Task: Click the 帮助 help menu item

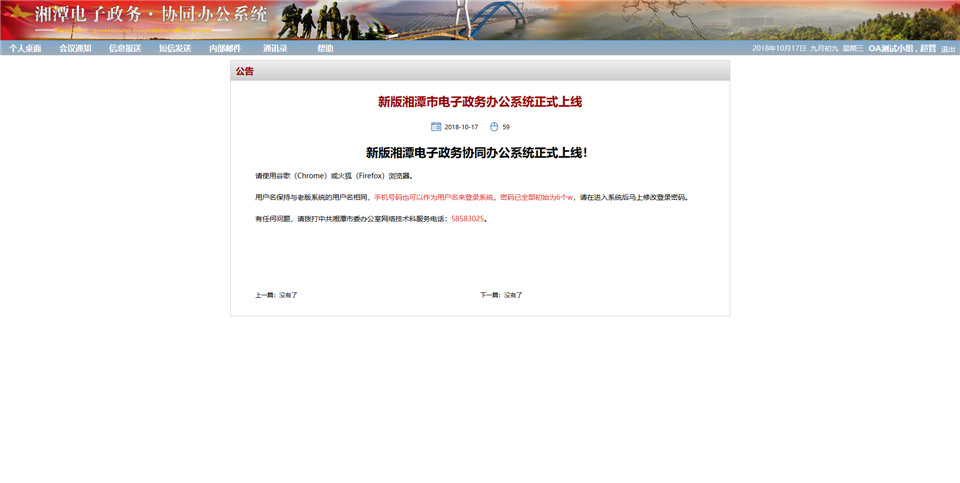Action: [x=325, y=48]
